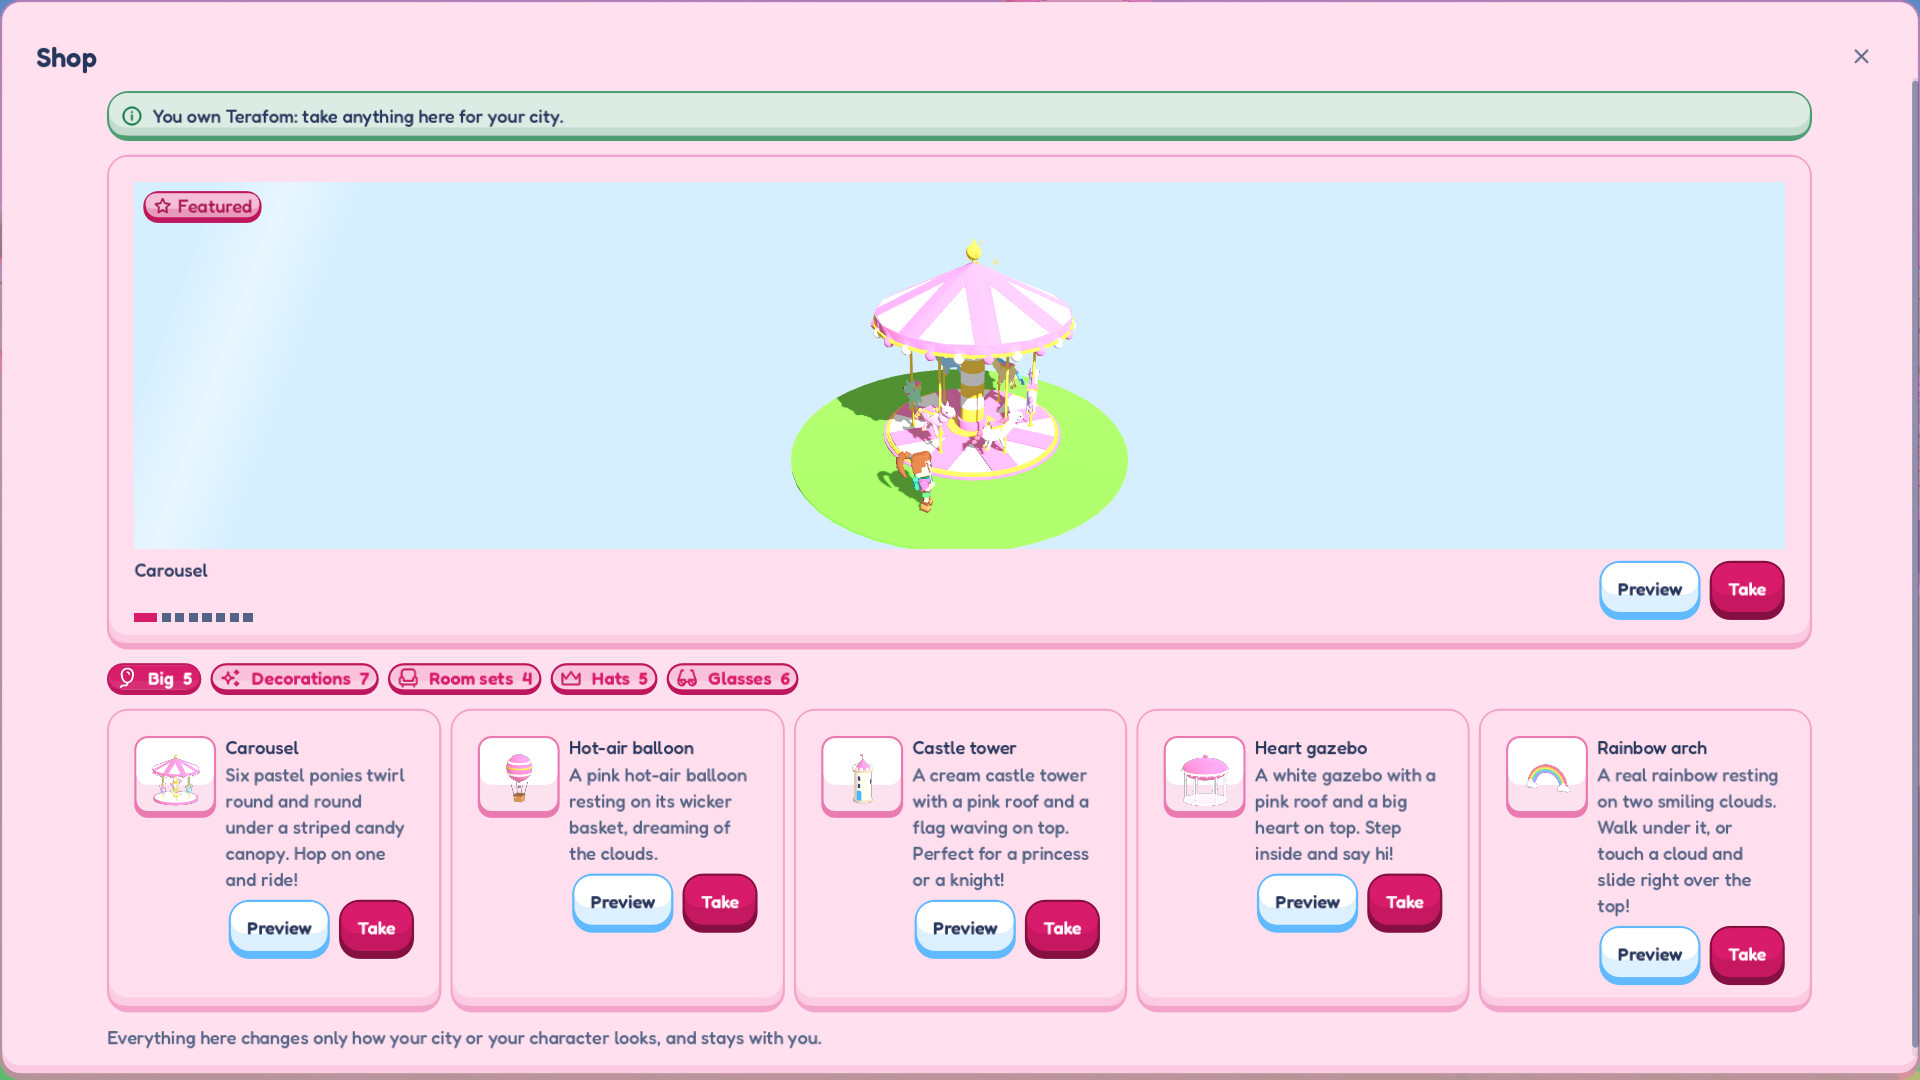Click the Hot-air balloon thumbnail icon
This screenshot has height=1080, width=1920.
518,776
